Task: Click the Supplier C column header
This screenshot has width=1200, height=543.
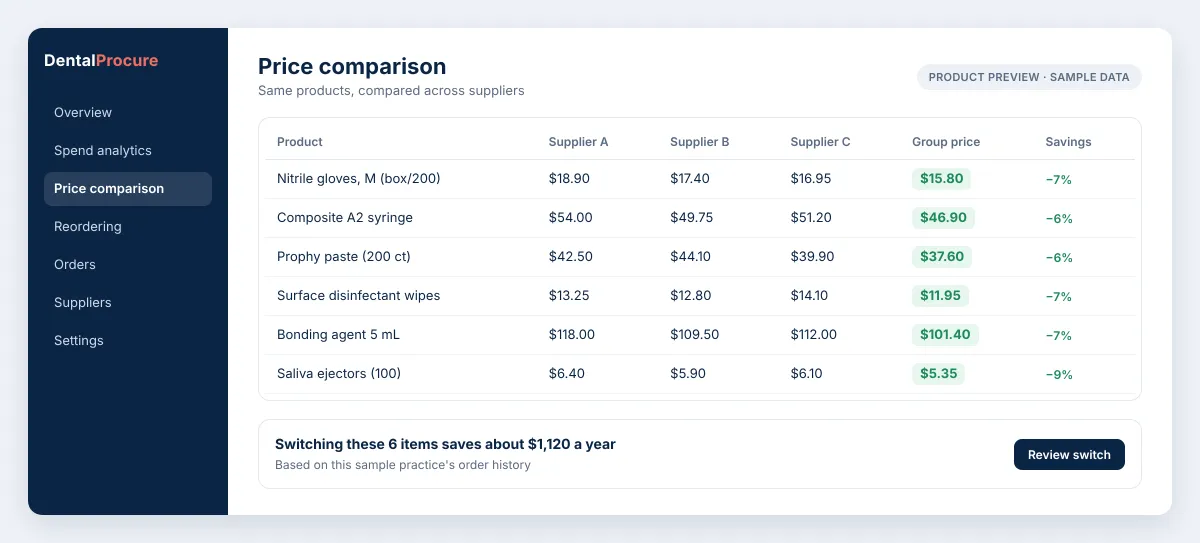Action: tap(820, 142)
